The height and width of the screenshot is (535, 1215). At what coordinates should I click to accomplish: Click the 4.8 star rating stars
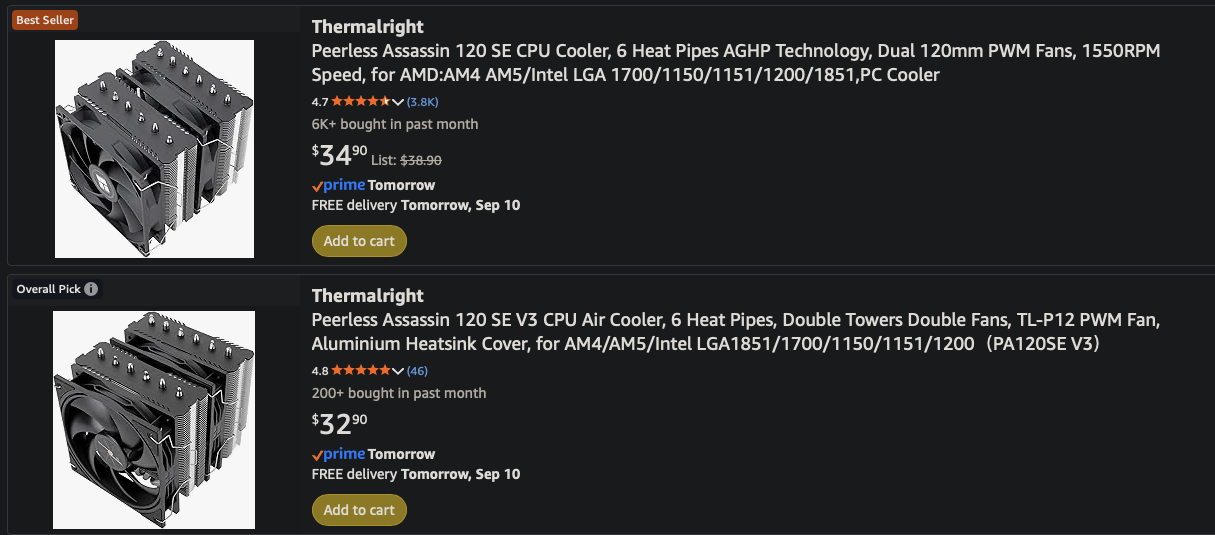tap(361, 370)
